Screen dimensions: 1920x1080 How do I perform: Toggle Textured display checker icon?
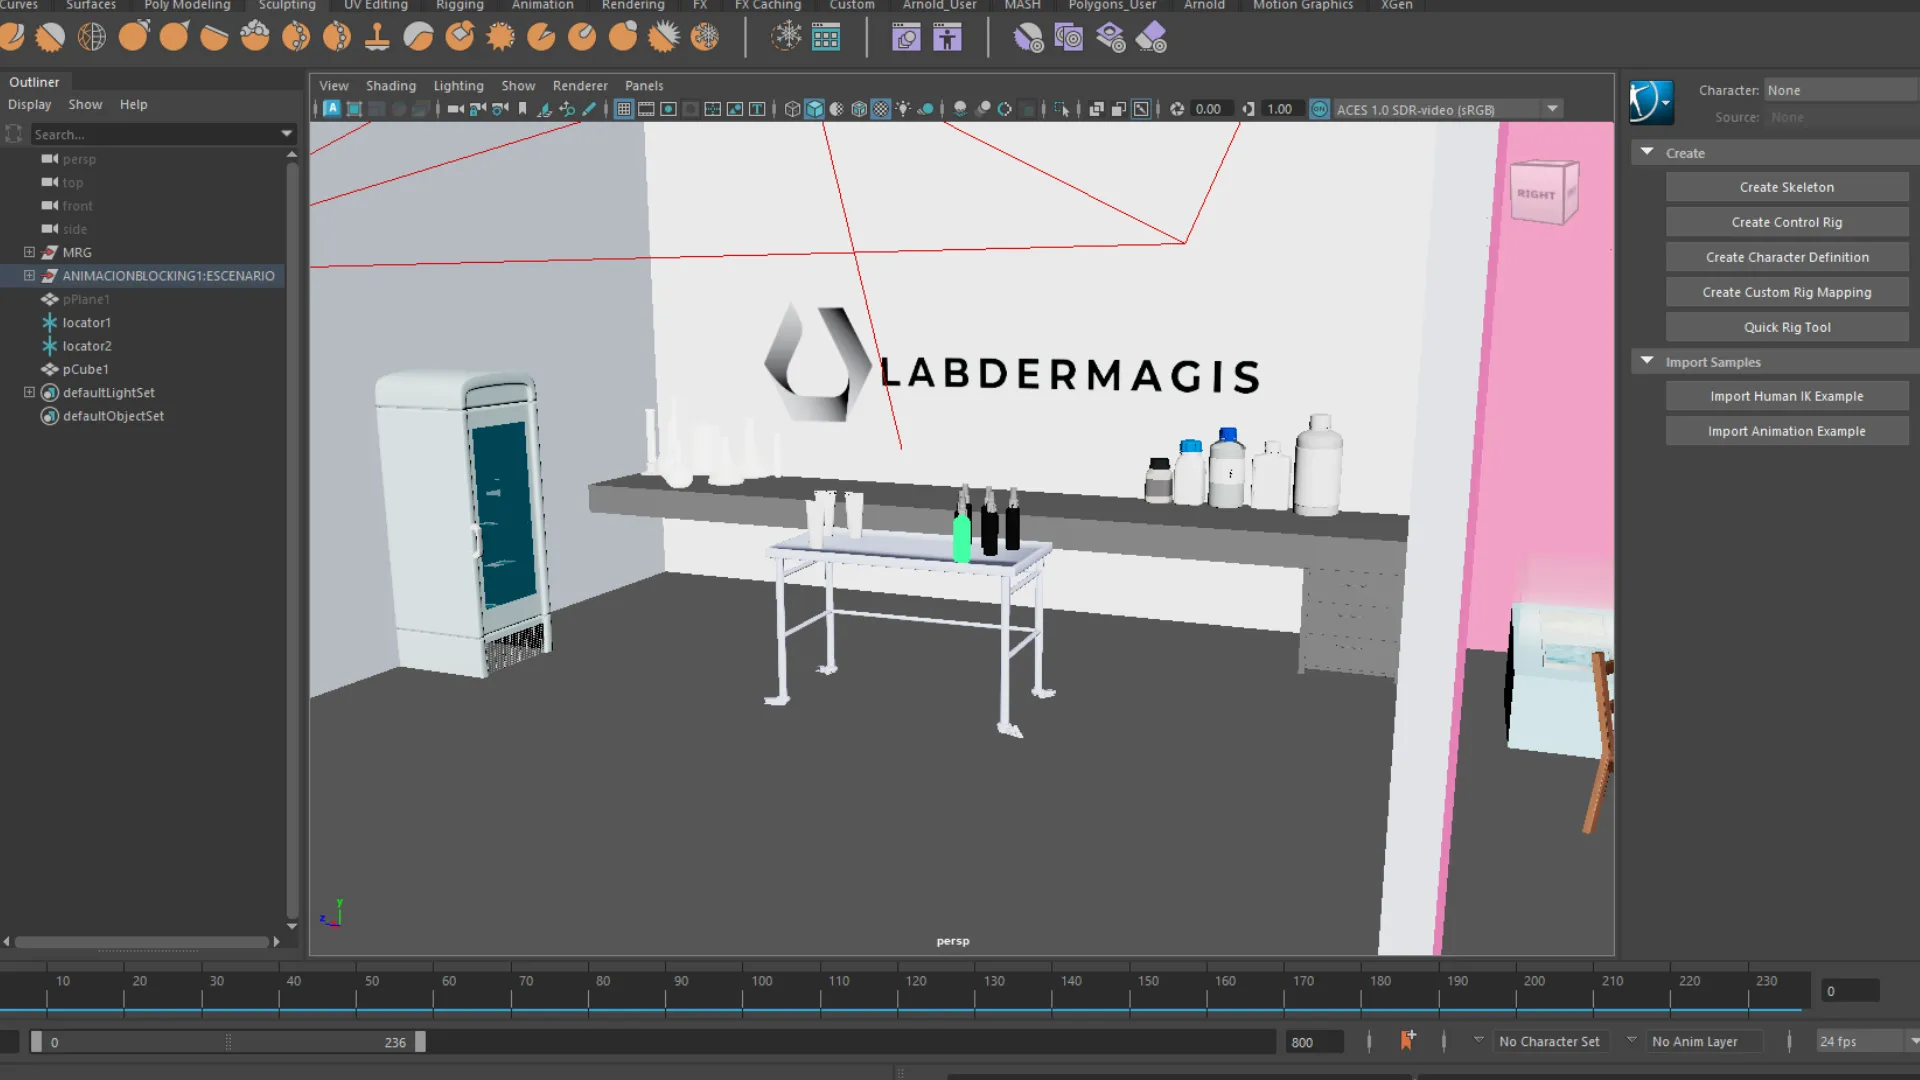tap(880, 109)
